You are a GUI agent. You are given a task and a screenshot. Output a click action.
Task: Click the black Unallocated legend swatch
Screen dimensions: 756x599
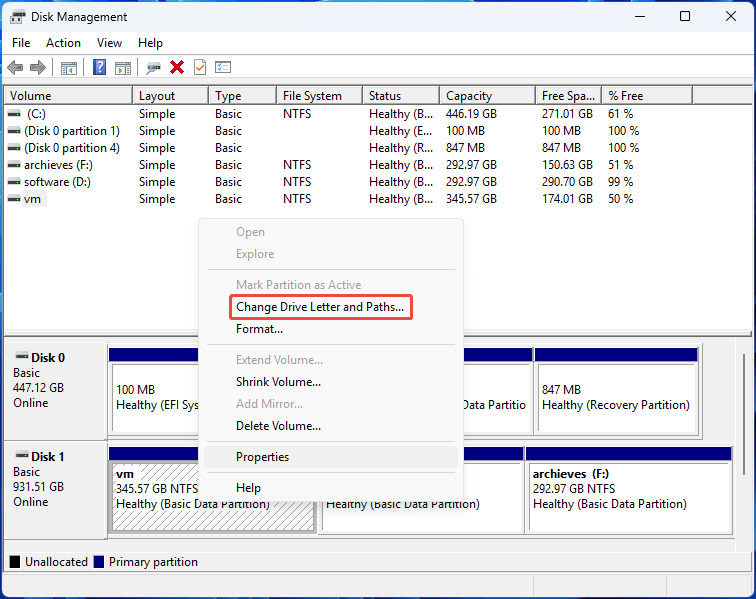pos(15,562)
